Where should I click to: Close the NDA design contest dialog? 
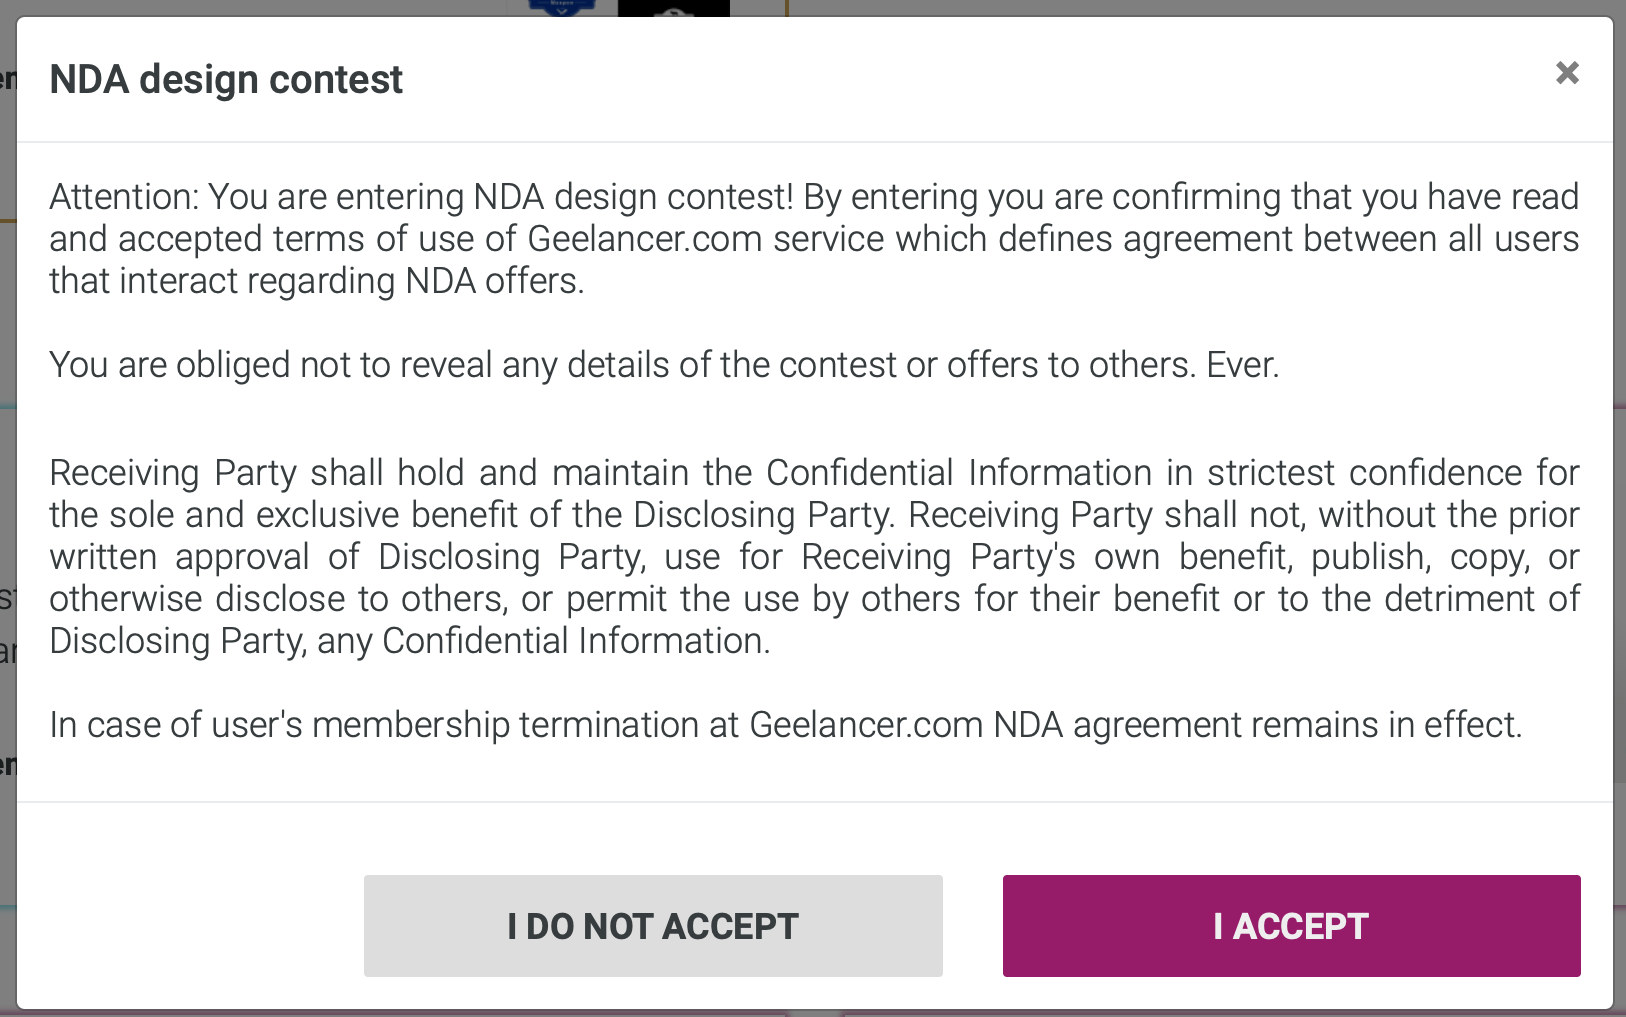tap(1567, 73)
